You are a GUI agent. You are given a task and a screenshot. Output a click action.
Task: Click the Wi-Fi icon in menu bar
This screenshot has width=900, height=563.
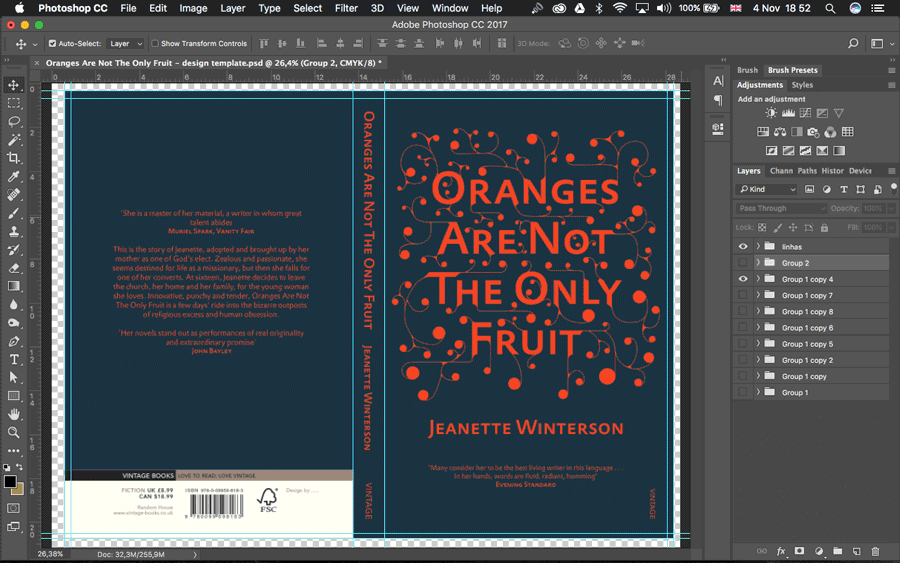pos(619,8)
